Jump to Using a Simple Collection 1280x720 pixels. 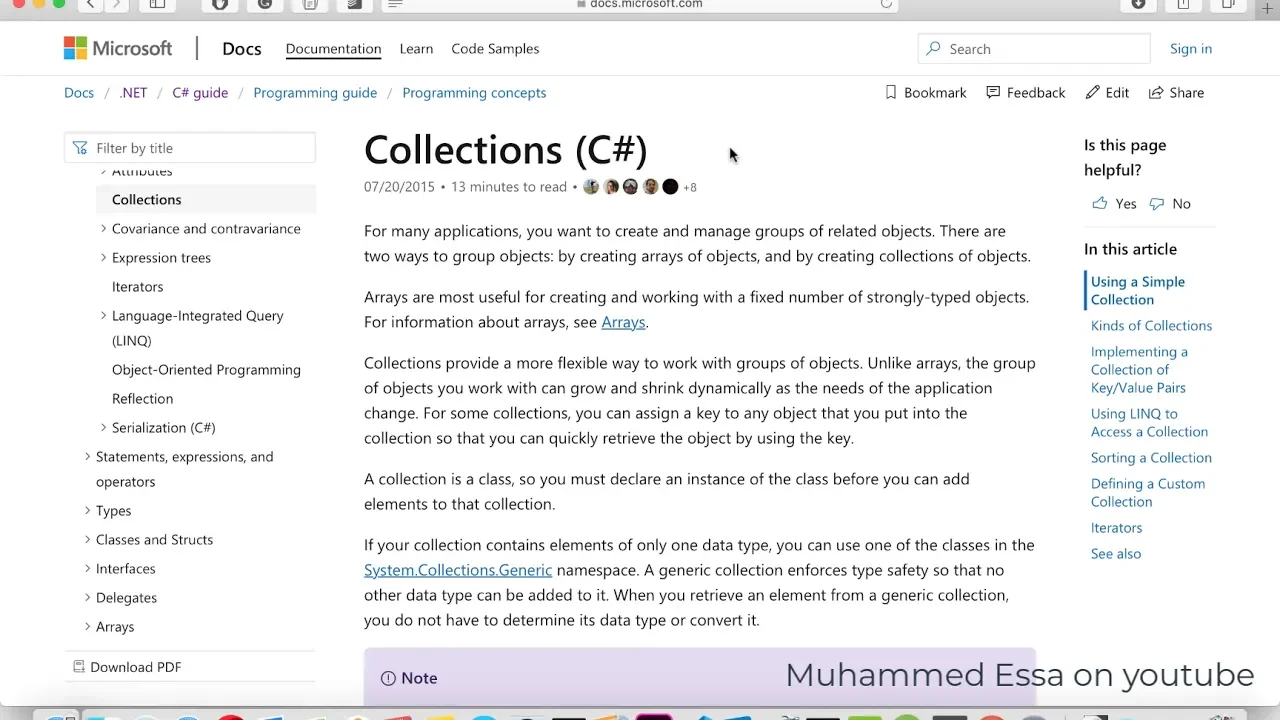1138,290
